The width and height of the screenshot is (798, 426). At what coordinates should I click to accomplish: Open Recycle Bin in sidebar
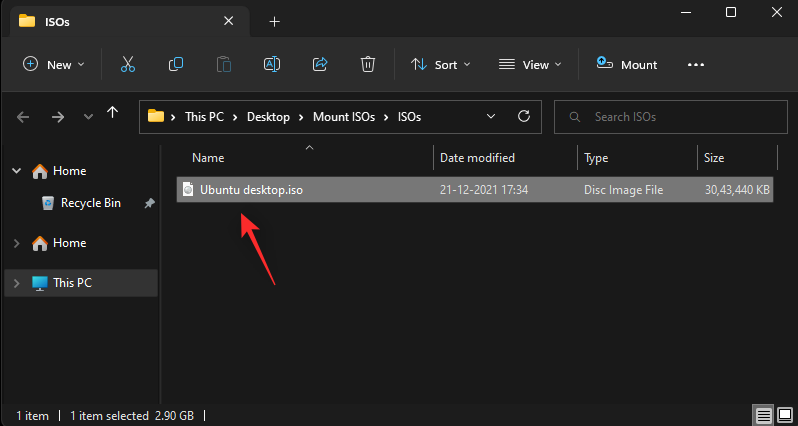click(91, 203)
